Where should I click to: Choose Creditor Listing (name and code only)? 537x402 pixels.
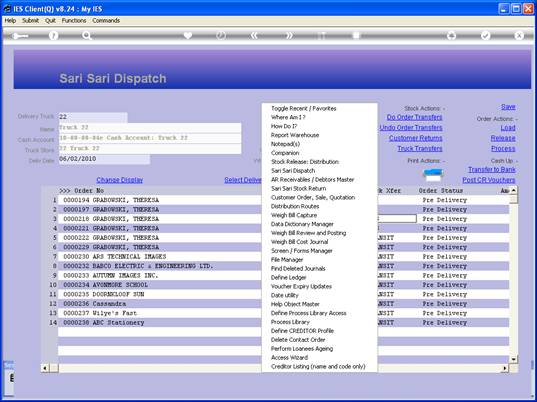coord(318,367)
